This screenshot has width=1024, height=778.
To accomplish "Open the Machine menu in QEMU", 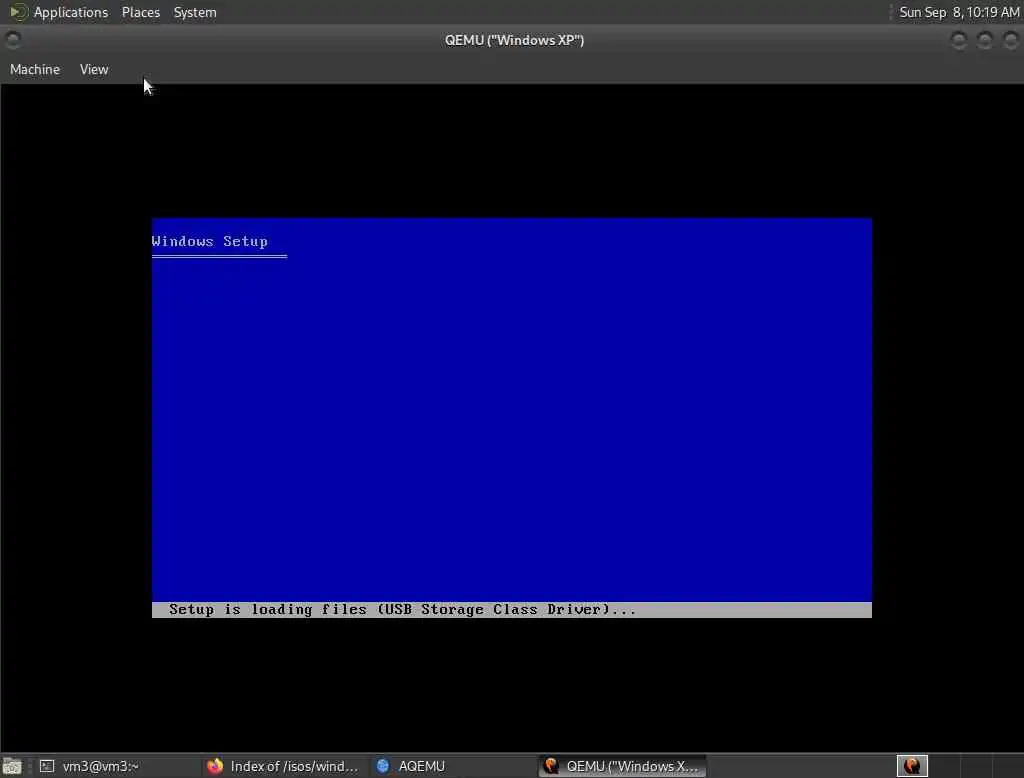I will (x=35, y=69).
